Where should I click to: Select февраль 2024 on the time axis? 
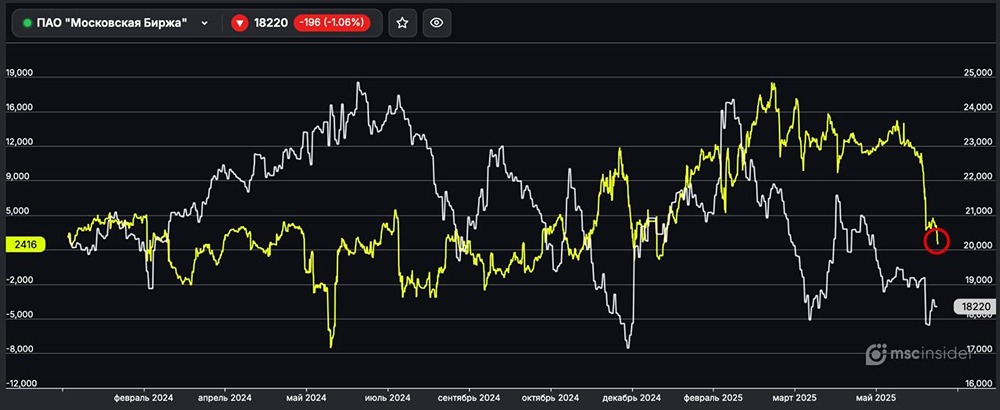click(x=143, y=397)
